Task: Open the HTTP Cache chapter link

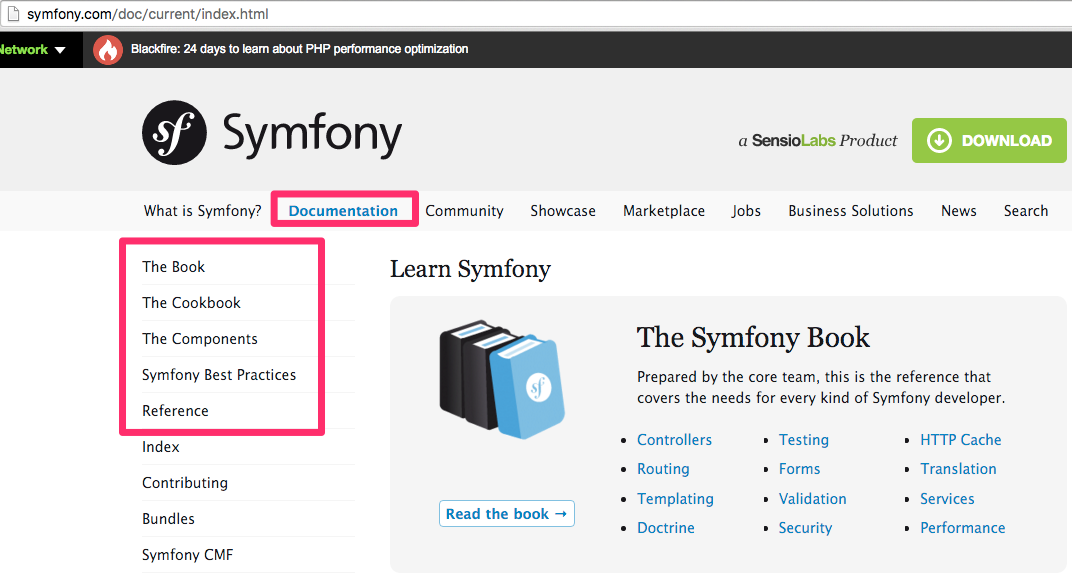Action: [960, 440]
